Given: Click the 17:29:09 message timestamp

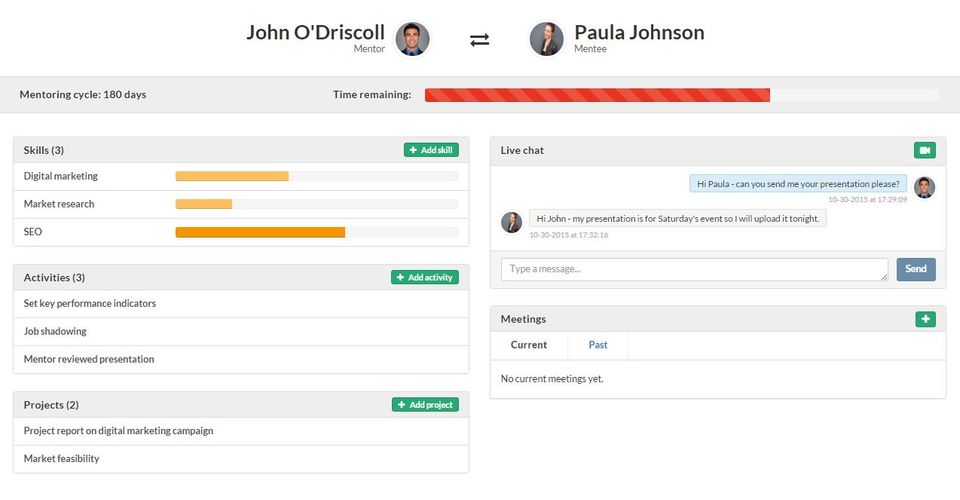Looking at the screenshot, I should [868, 200].
